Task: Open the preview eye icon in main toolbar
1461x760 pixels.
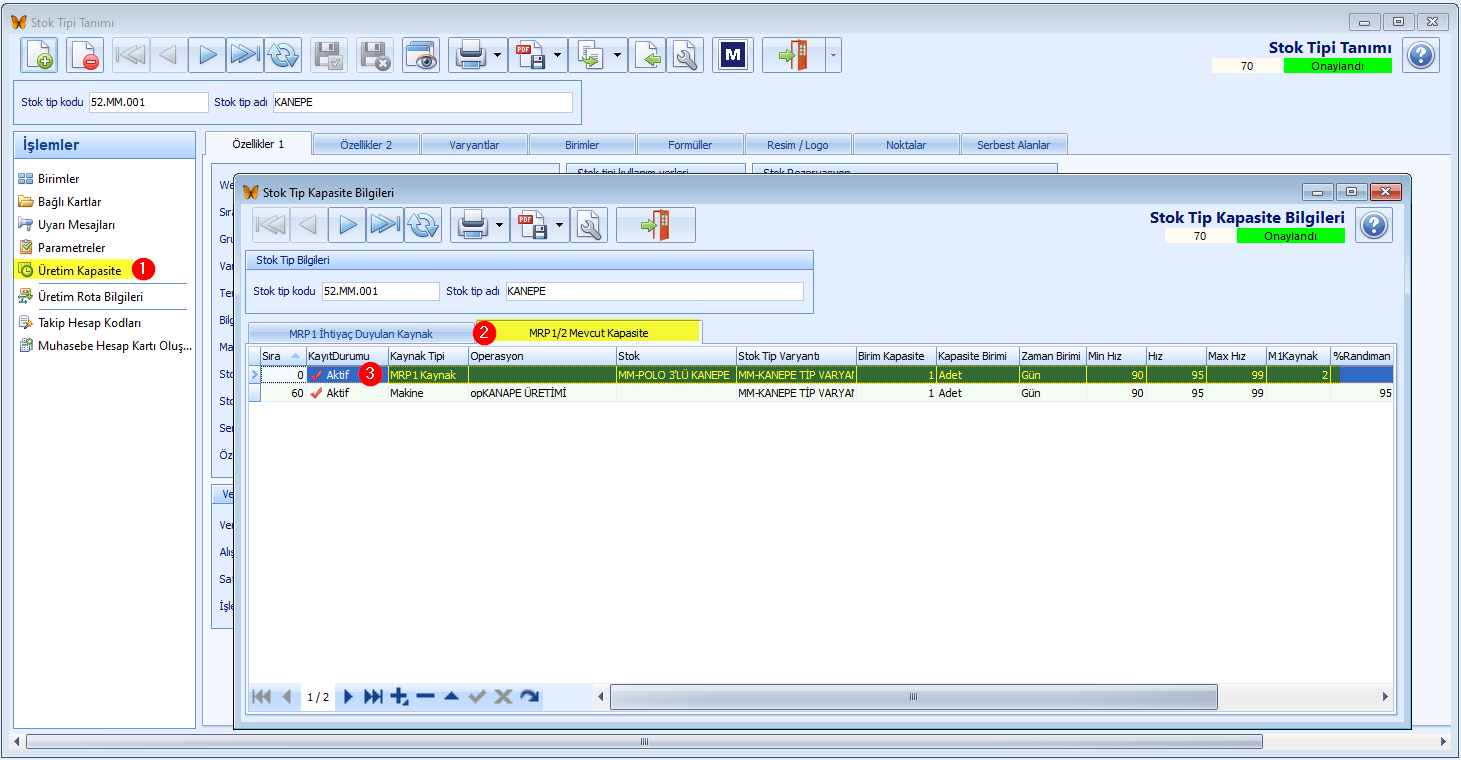Action: (x=422, y=55)
